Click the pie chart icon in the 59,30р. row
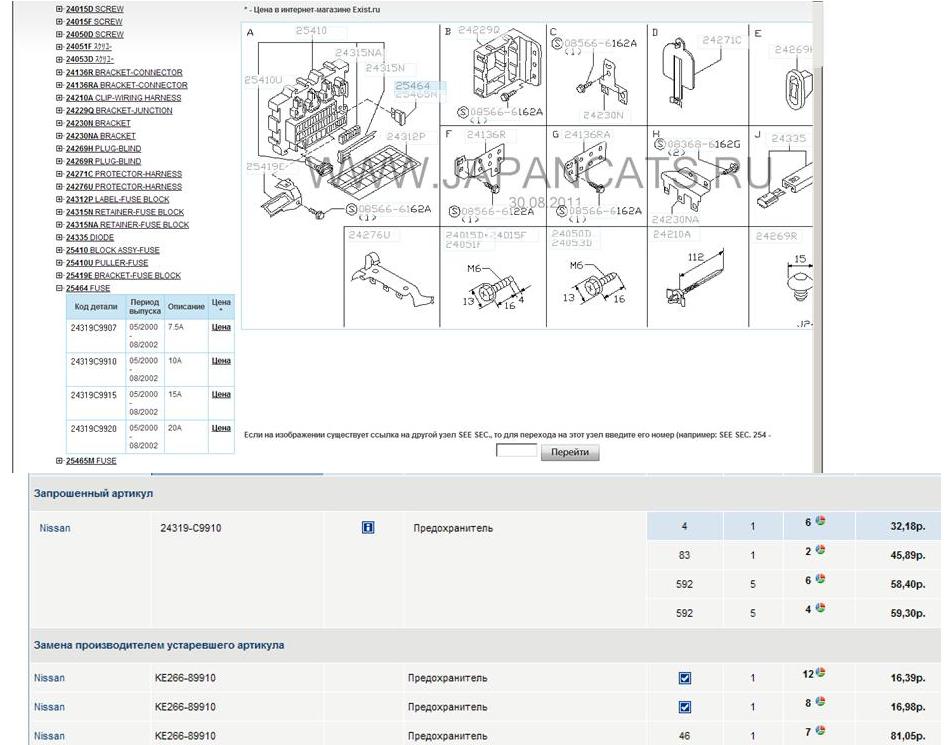The width and height of the screenshot is (948, 745). [x=820, y=608]
